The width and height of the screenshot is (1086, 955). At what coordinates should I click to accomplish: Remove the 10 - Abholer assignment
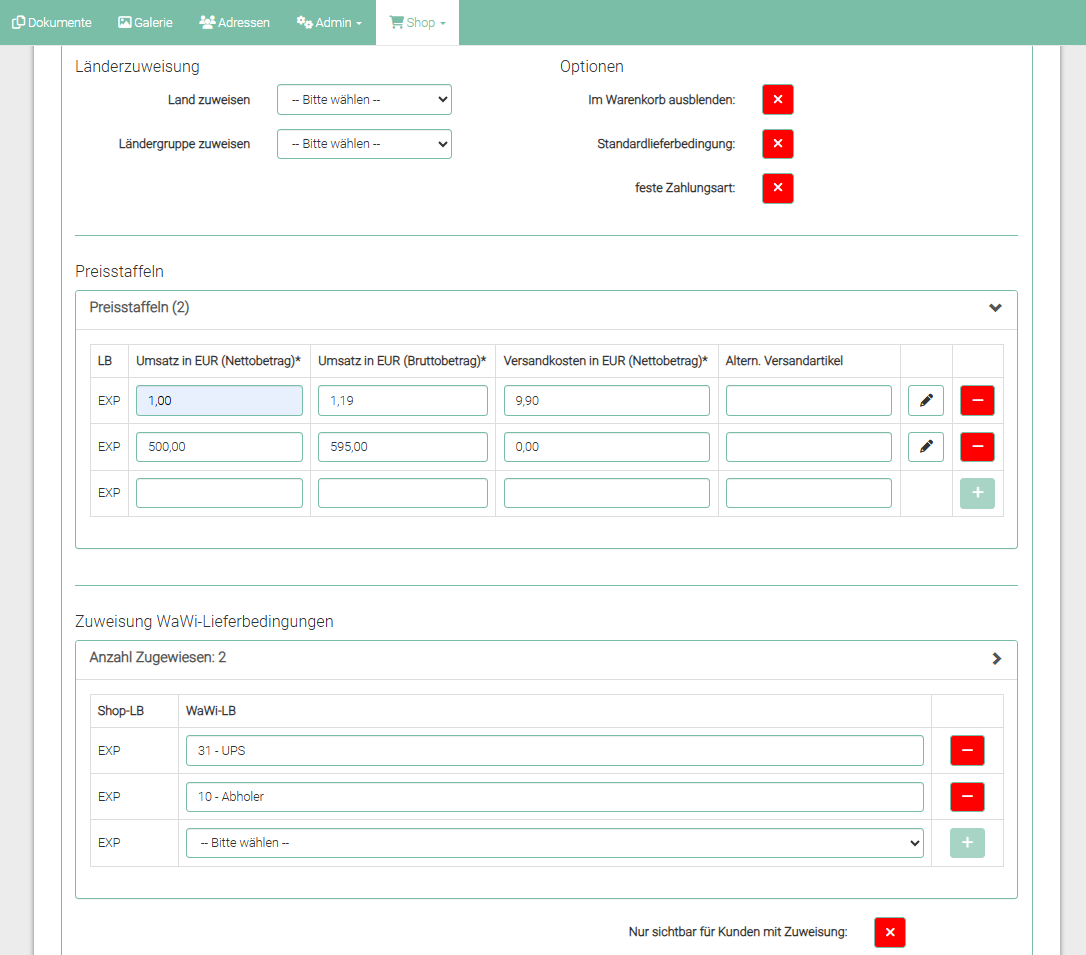967,797
